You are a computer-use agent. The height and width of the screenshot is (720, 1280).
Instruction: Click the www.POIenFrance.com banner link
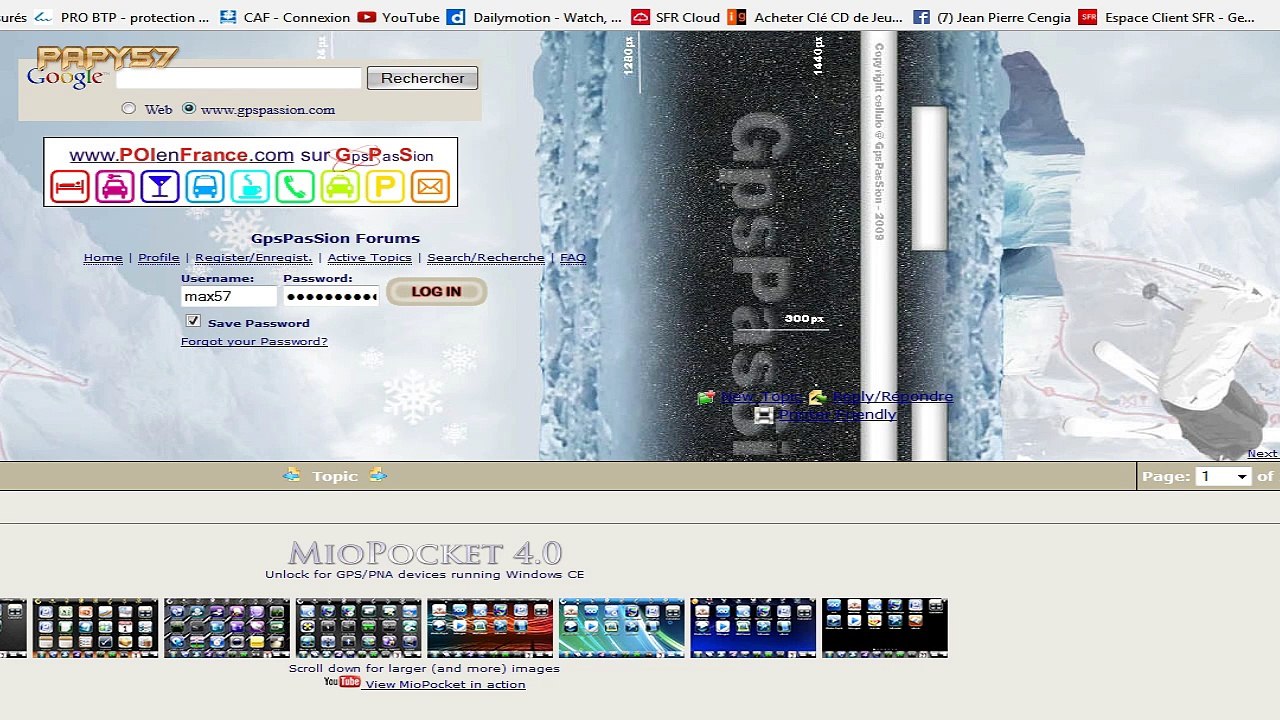[181, 155]
